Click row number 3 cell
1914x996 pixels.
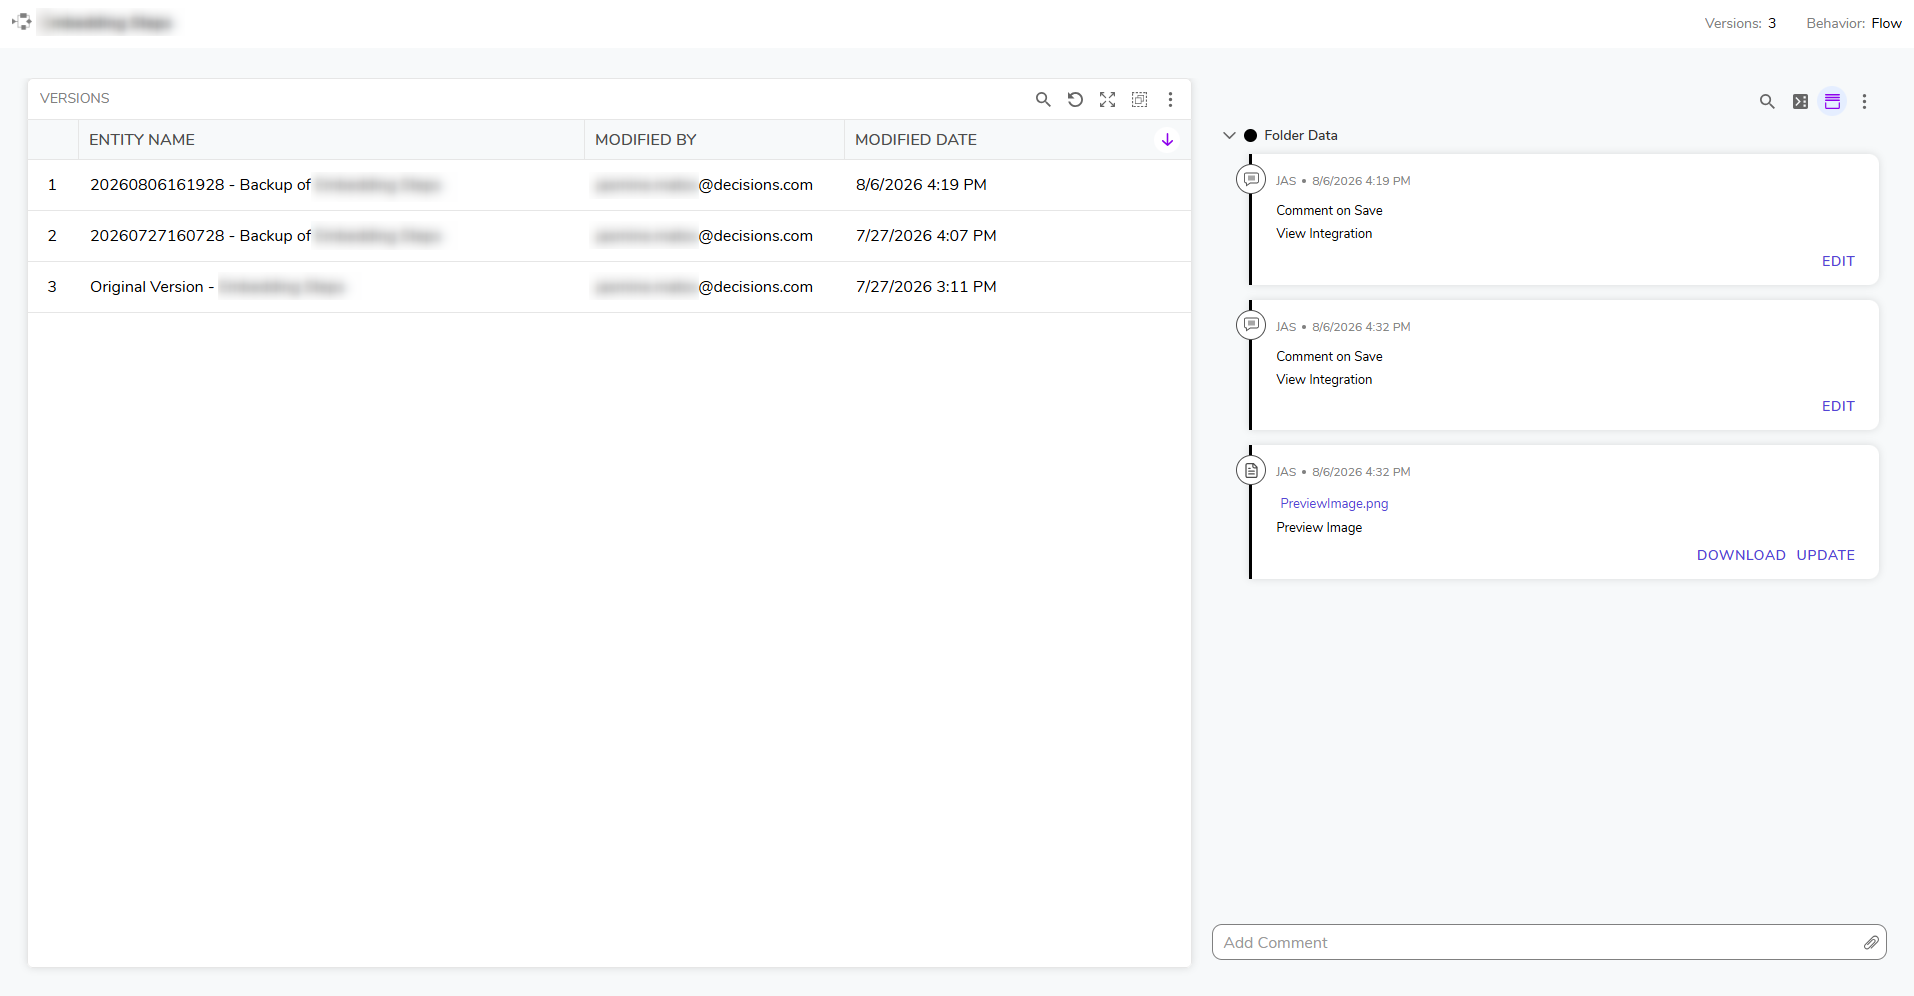point(52,287)
